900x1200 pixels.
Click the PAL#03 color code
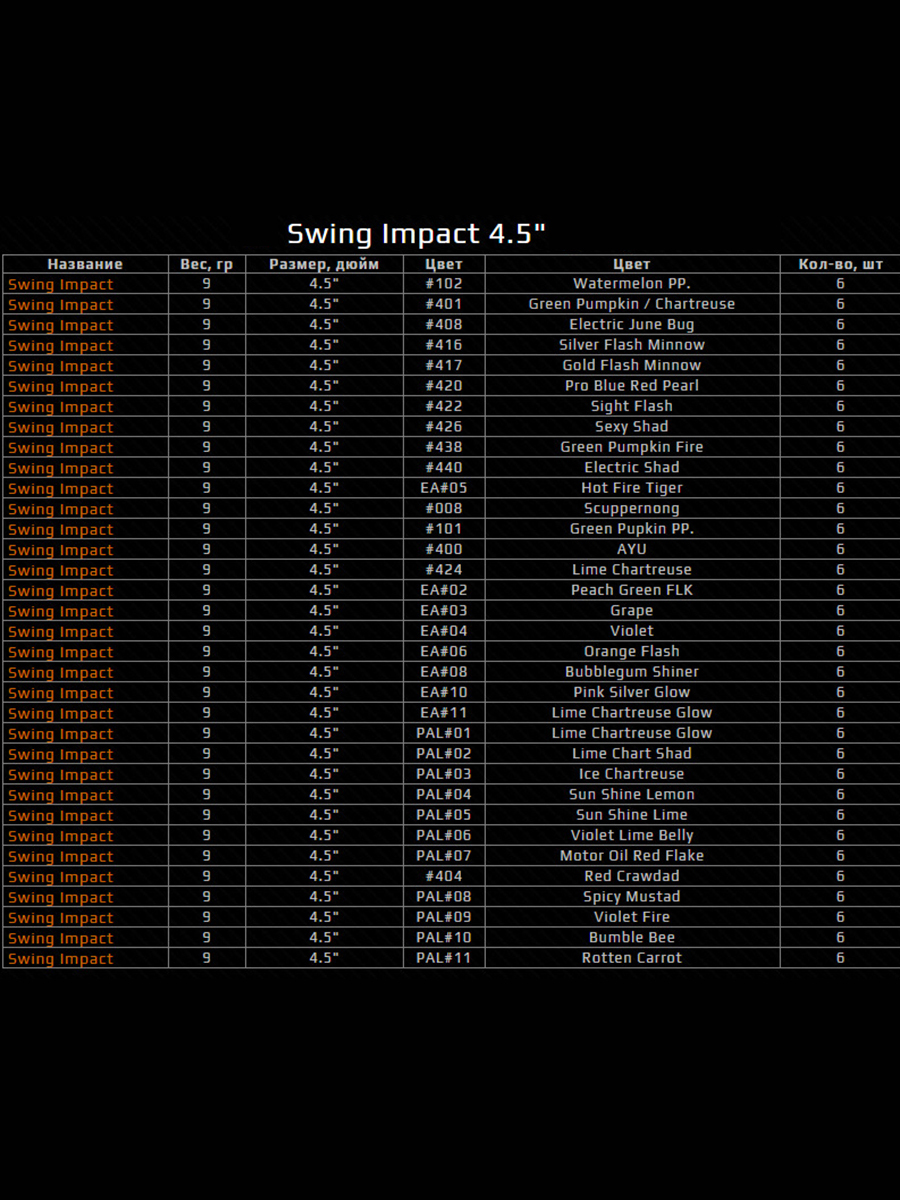(444, 774)
